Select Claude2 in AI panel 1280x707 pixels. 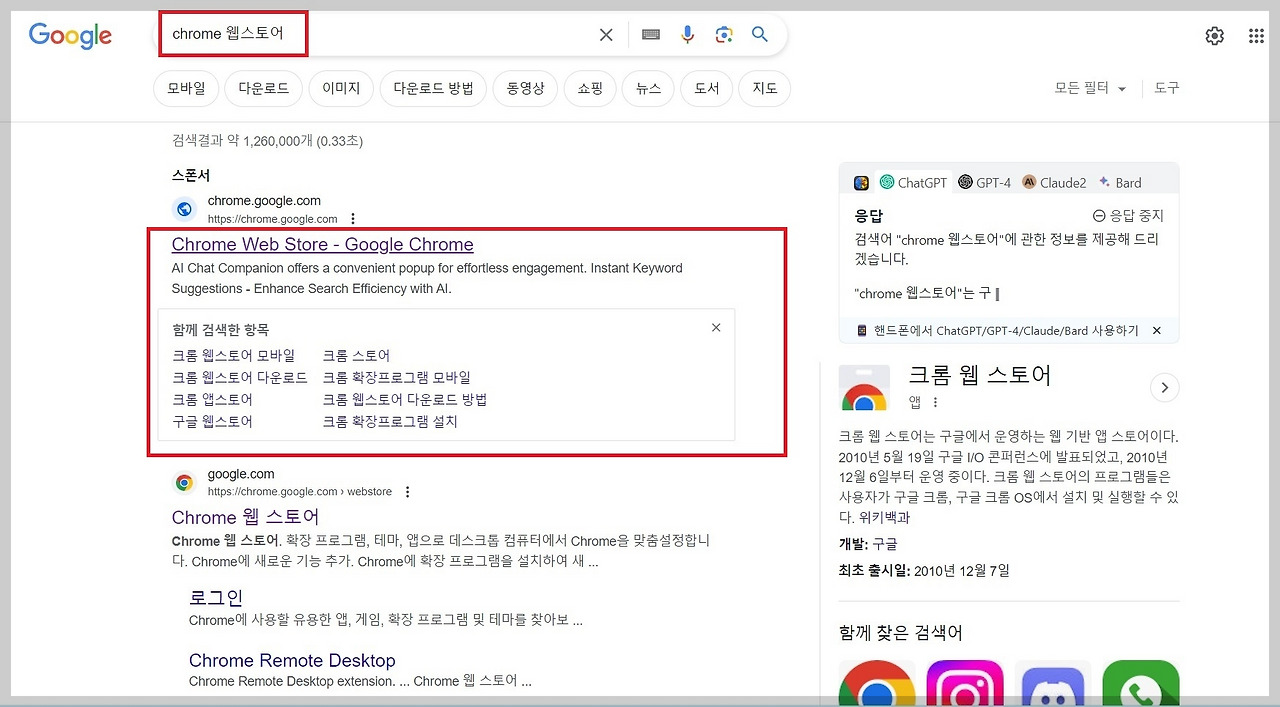pyautogui.click(x=1054, y=182)
